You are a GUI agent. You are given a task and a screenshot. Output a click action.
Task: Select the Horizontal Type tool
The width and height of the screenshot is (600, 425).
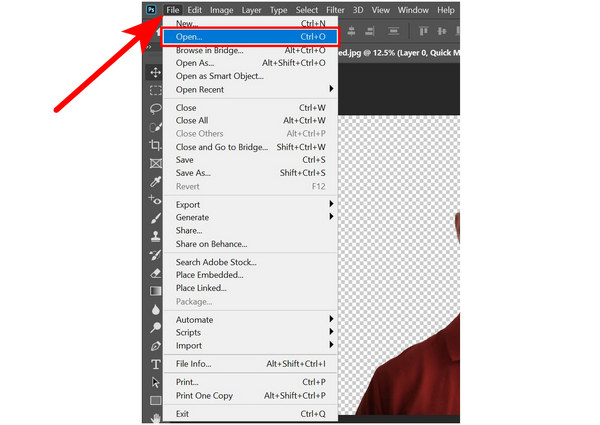click(155, 364)
